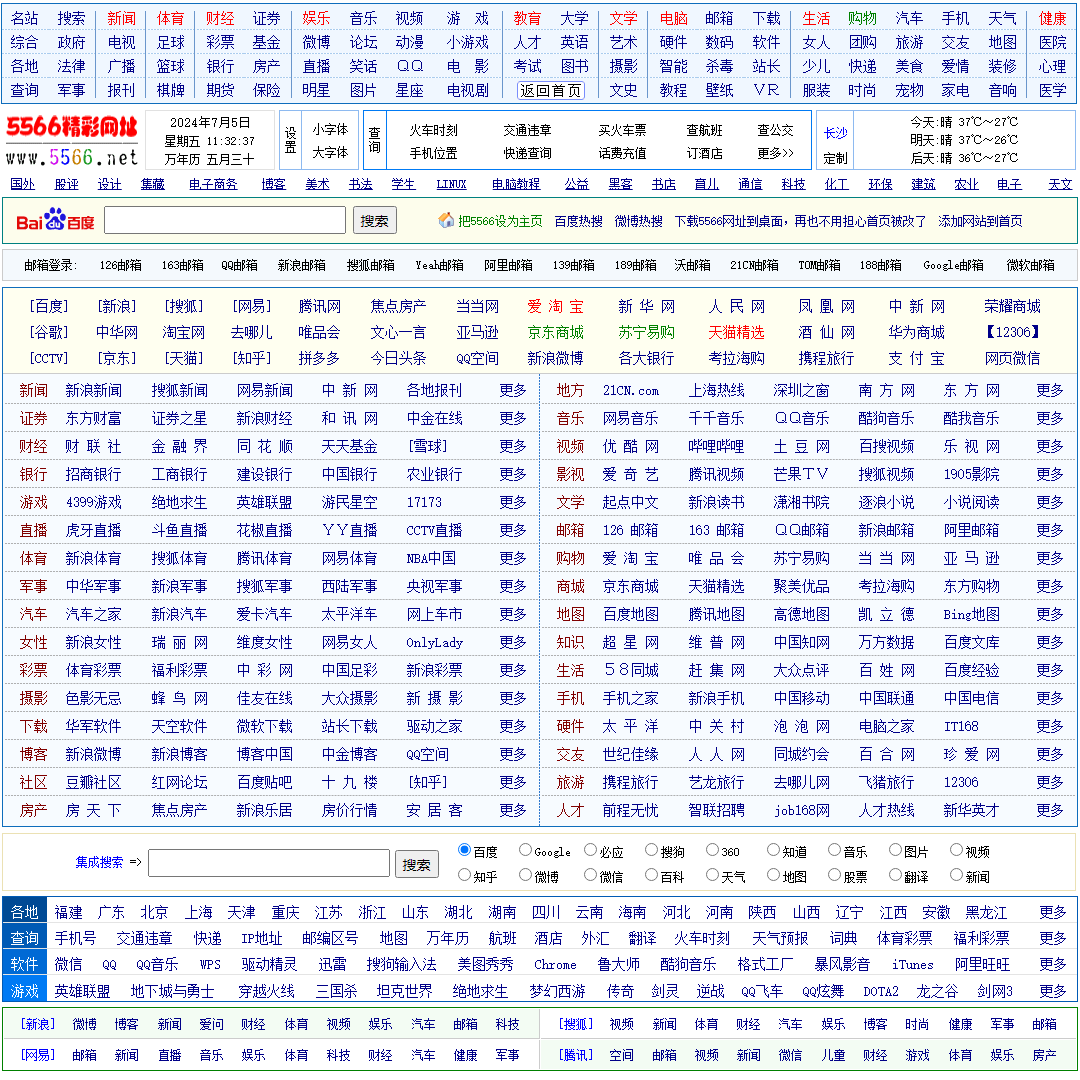Click the 拼多多 link
The height and width of the screenshot is (1080, 1080).
(319, 358)
